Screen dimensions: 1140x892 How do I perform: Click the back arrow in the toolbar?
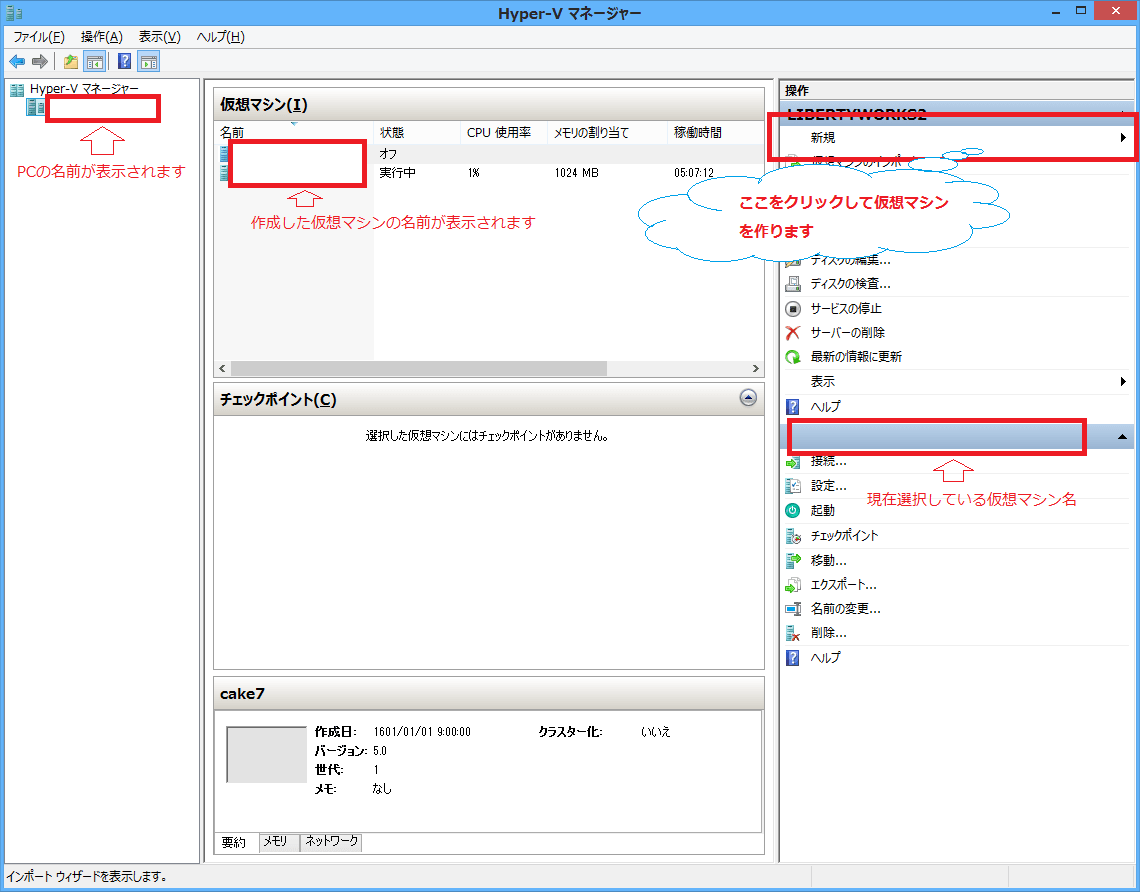pos(17,62)
